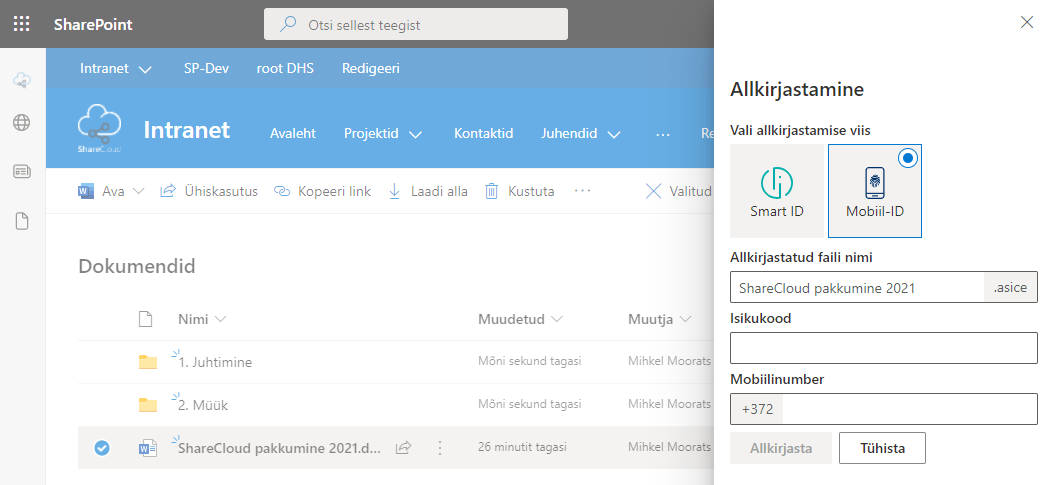Open the root DHS navigation link
Screen dimensions: 1052x485
285,68
